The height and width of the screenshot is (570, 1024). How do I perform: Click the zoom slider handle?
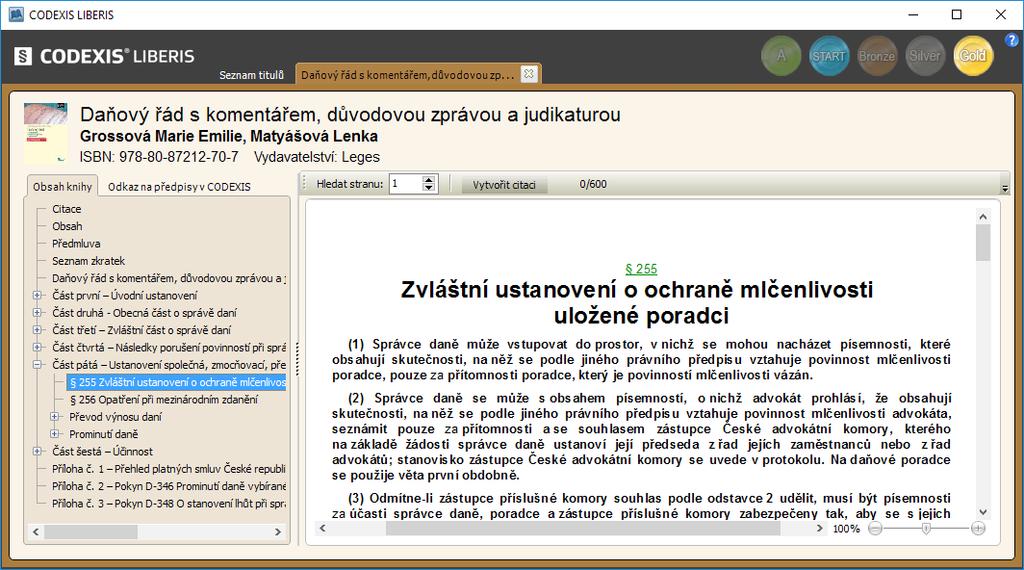[926, 529]
